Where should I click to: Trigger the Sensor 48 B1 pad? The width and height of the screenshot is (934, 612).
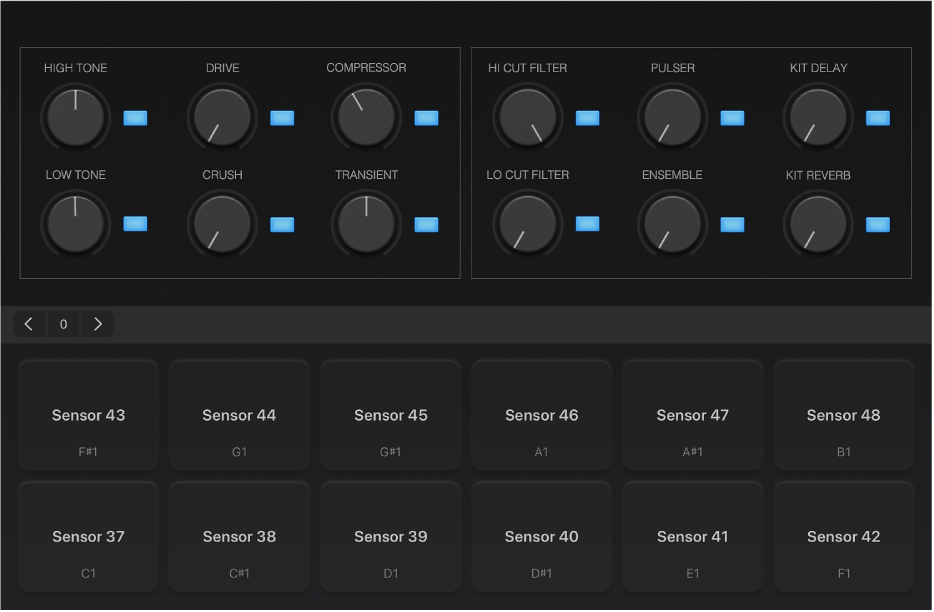click(x=843, y=416)
